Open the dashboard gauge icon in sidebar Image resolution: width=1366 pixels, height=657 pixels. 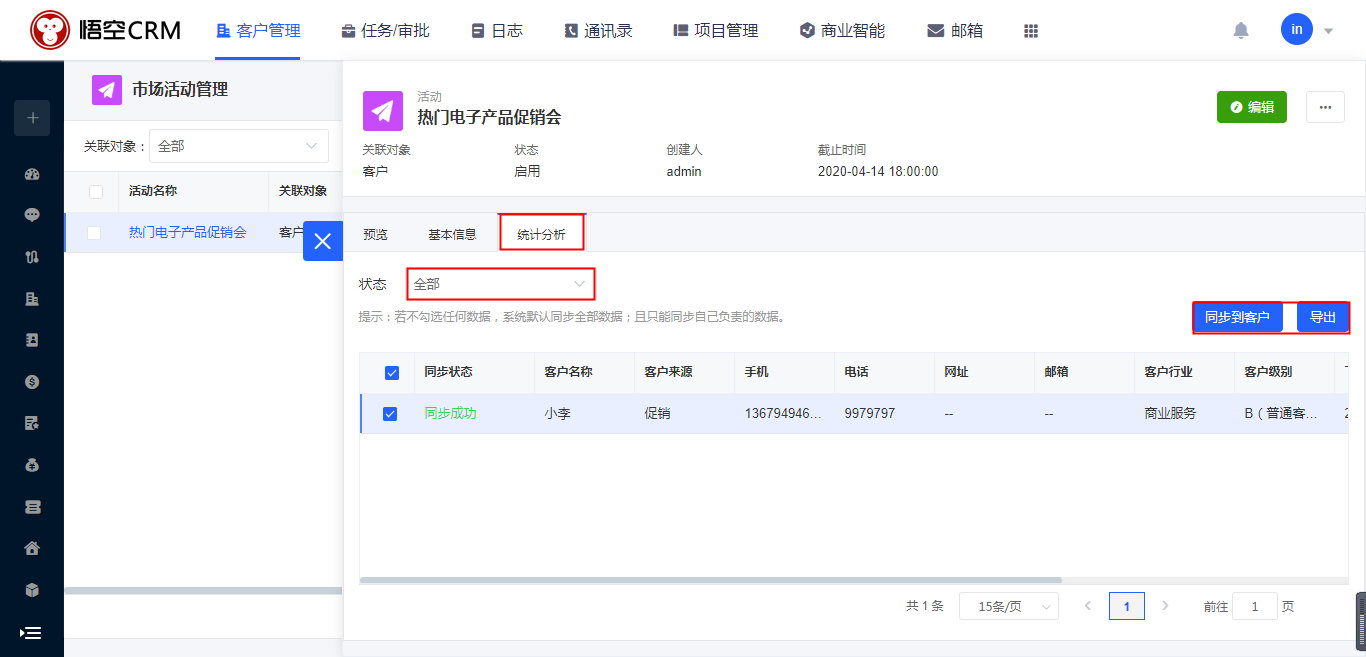(32, 174)
